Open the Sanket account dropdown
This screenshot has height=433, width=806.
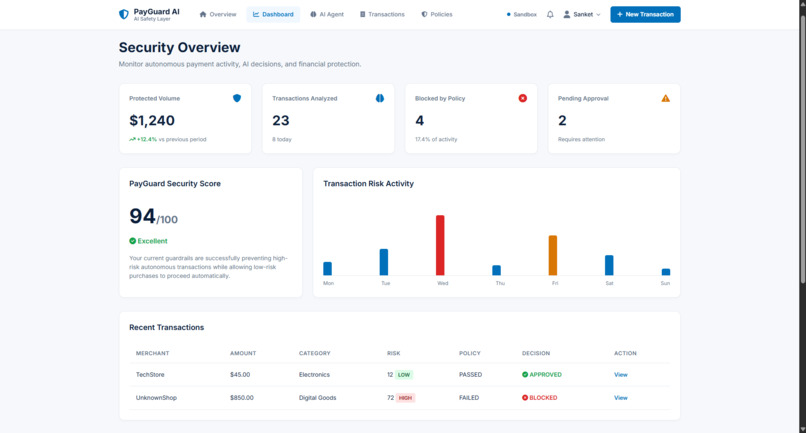582,14
